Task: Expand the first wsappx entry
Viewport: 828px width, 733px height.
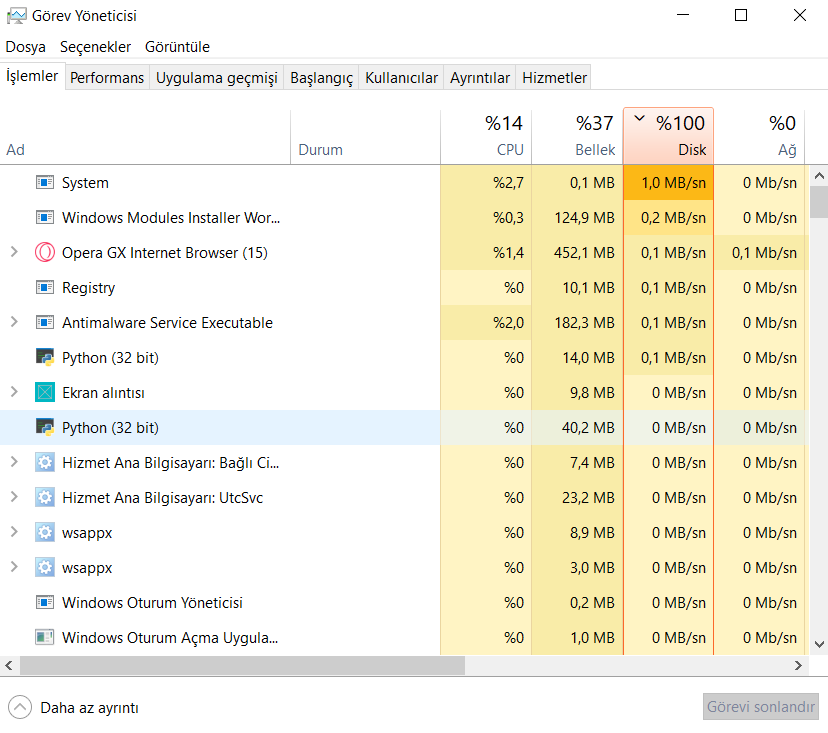Action: pyautogui.click(x=14, y=533)
